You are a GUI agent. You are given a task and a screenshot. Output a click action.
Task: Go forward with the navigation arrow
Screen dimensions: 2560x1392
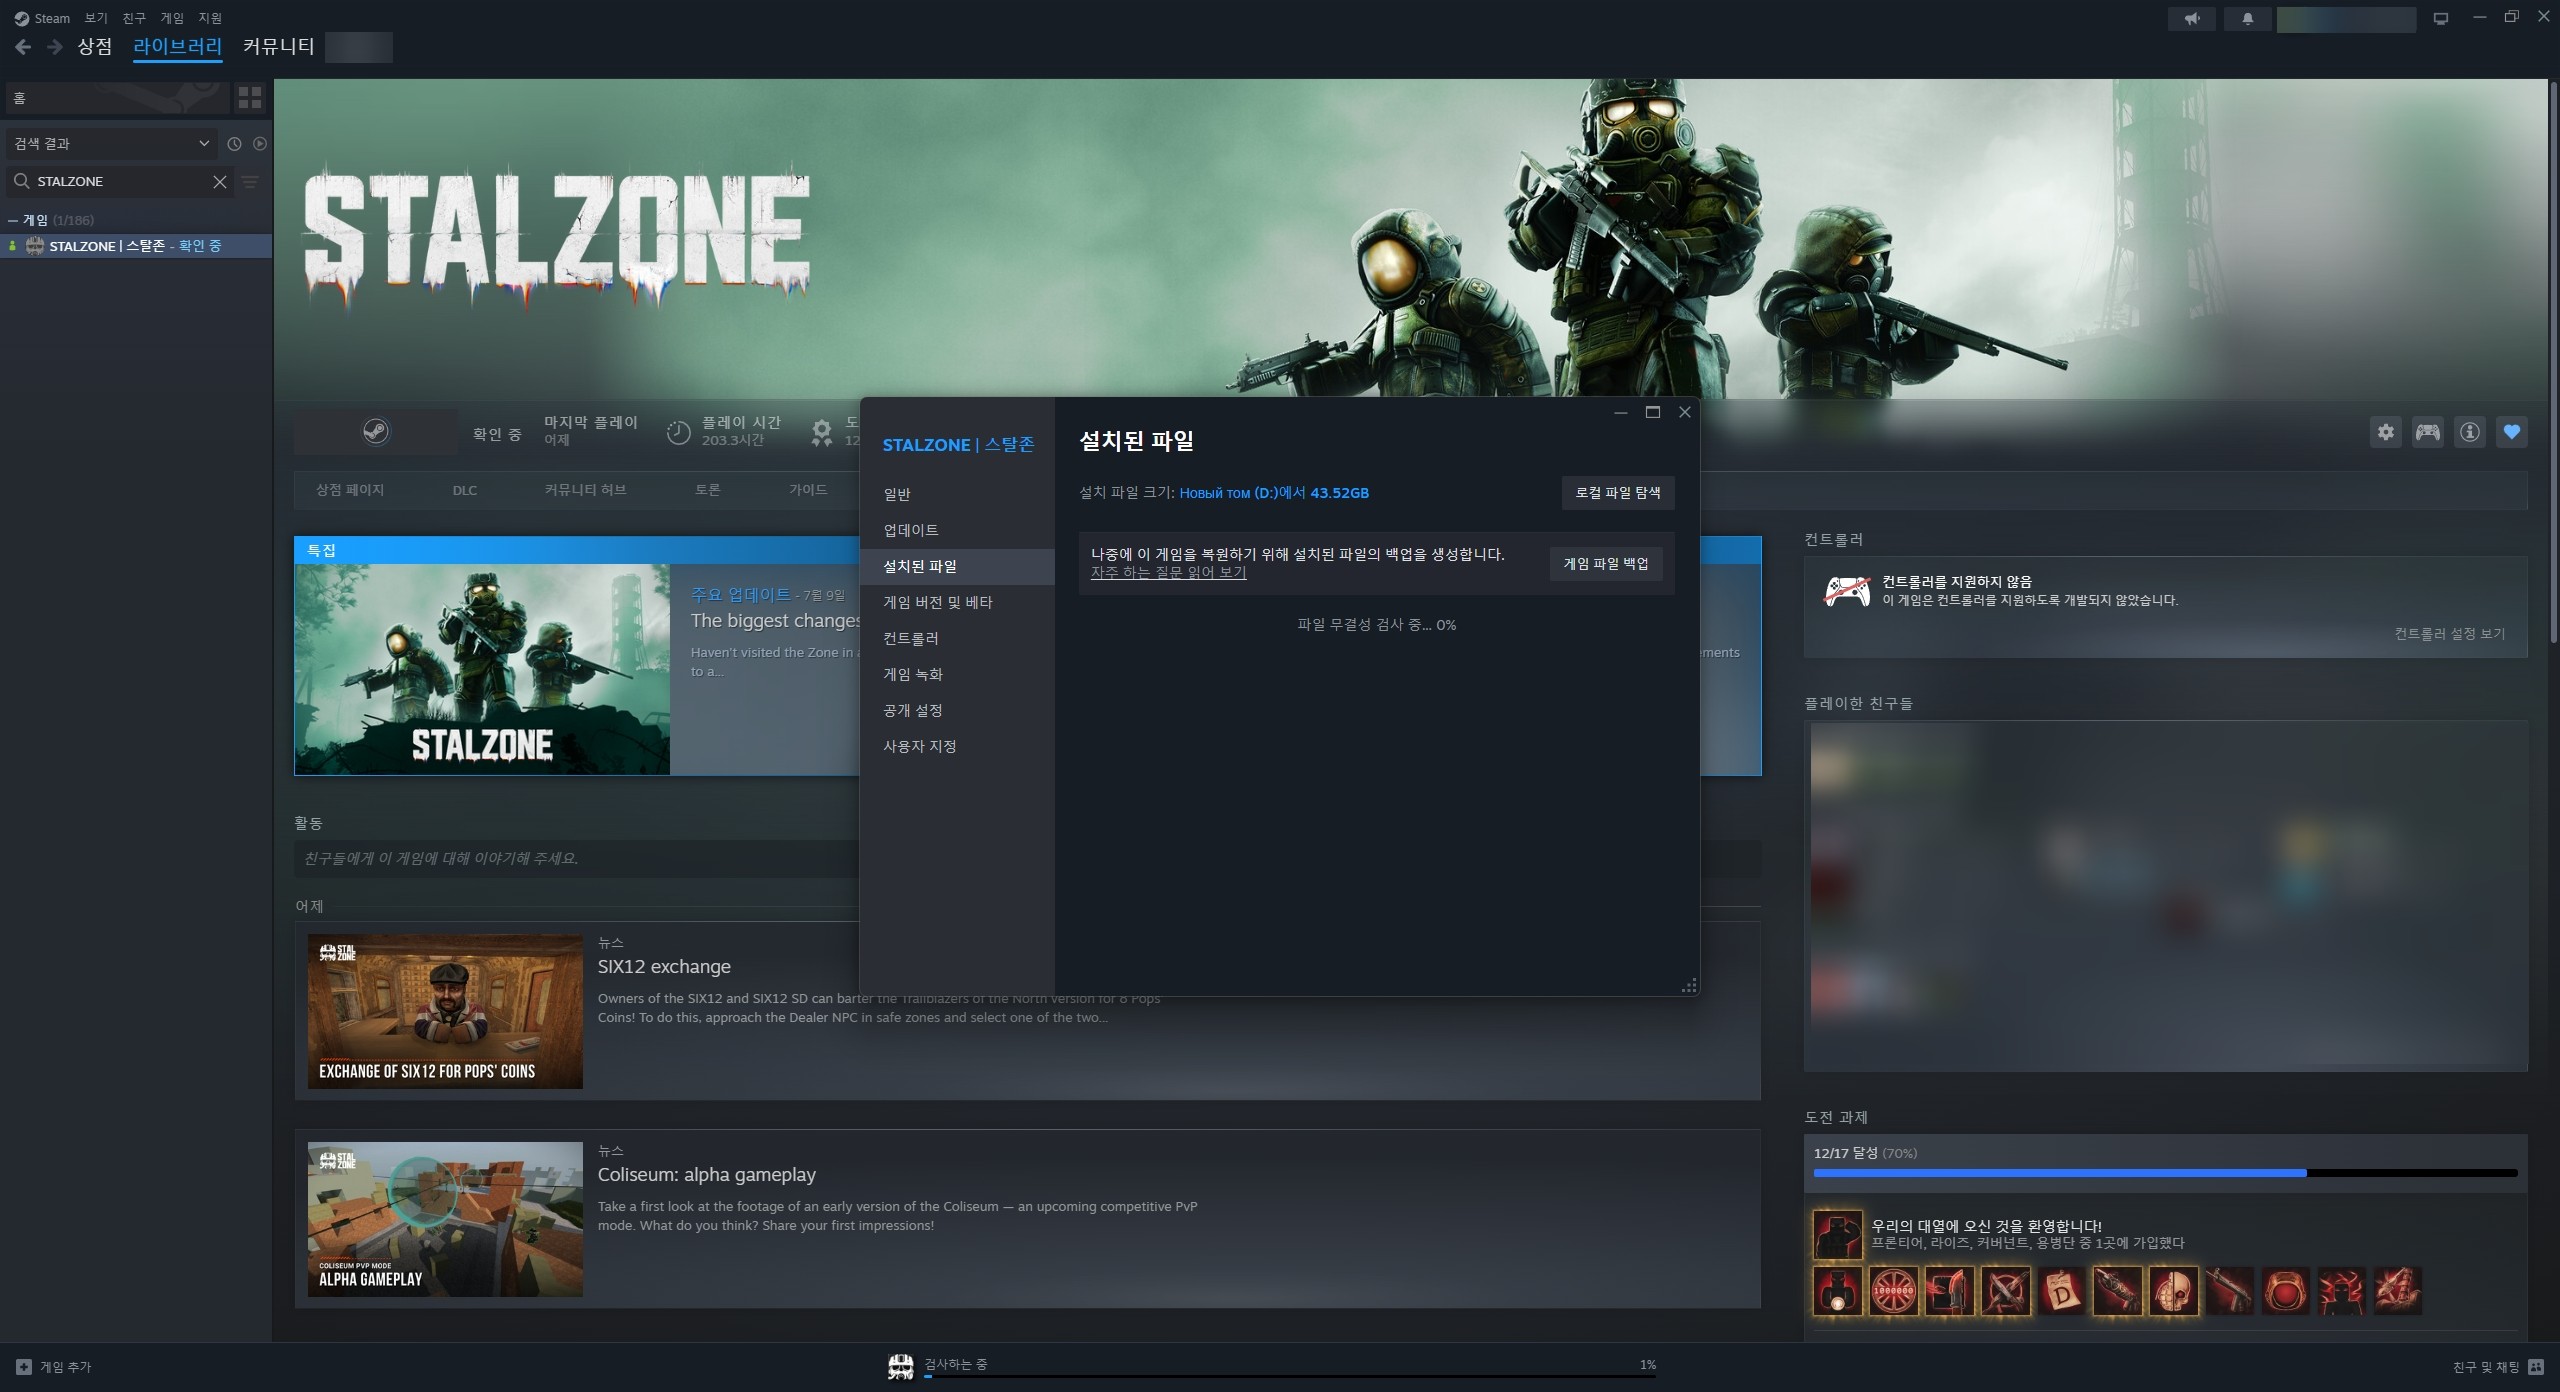tap(55, 47)
